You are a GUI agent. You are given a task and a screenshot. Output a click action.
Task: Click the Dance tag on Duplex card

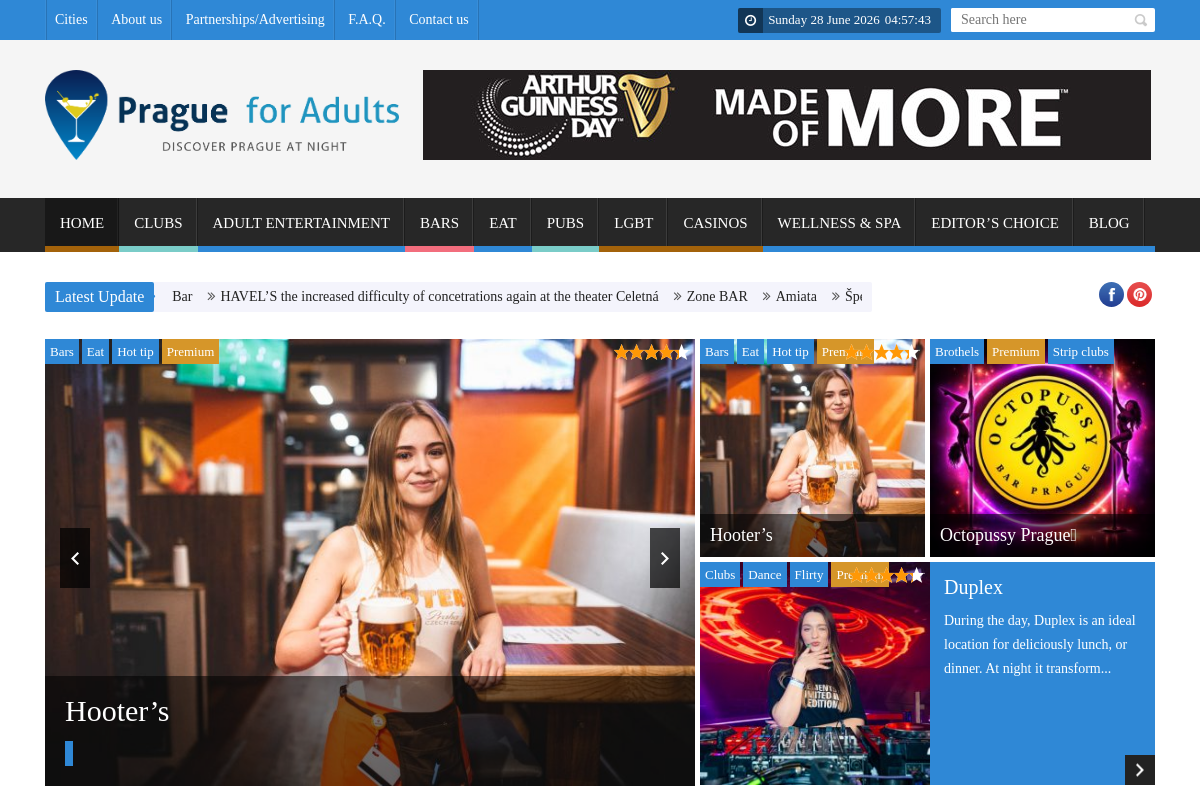coord(765,575)
